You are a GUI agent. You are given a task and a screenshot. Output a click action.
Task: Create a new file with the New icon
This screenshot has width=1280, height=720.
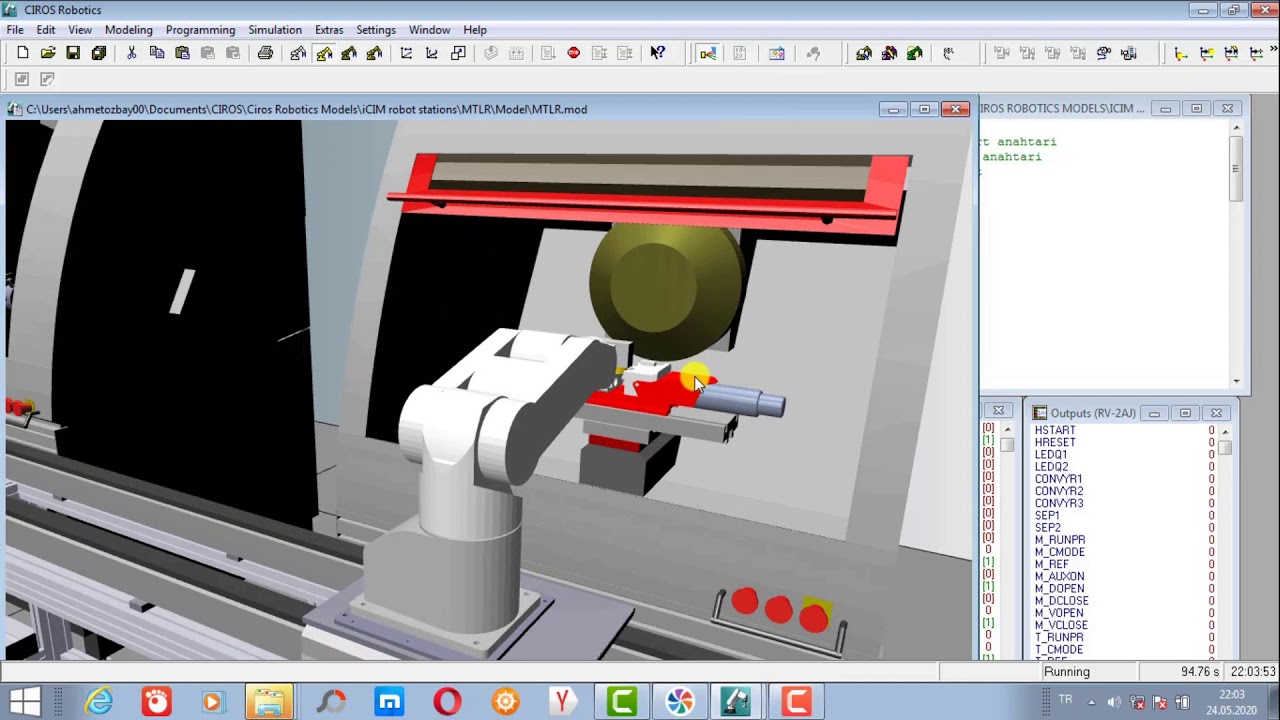pos(22,53)
